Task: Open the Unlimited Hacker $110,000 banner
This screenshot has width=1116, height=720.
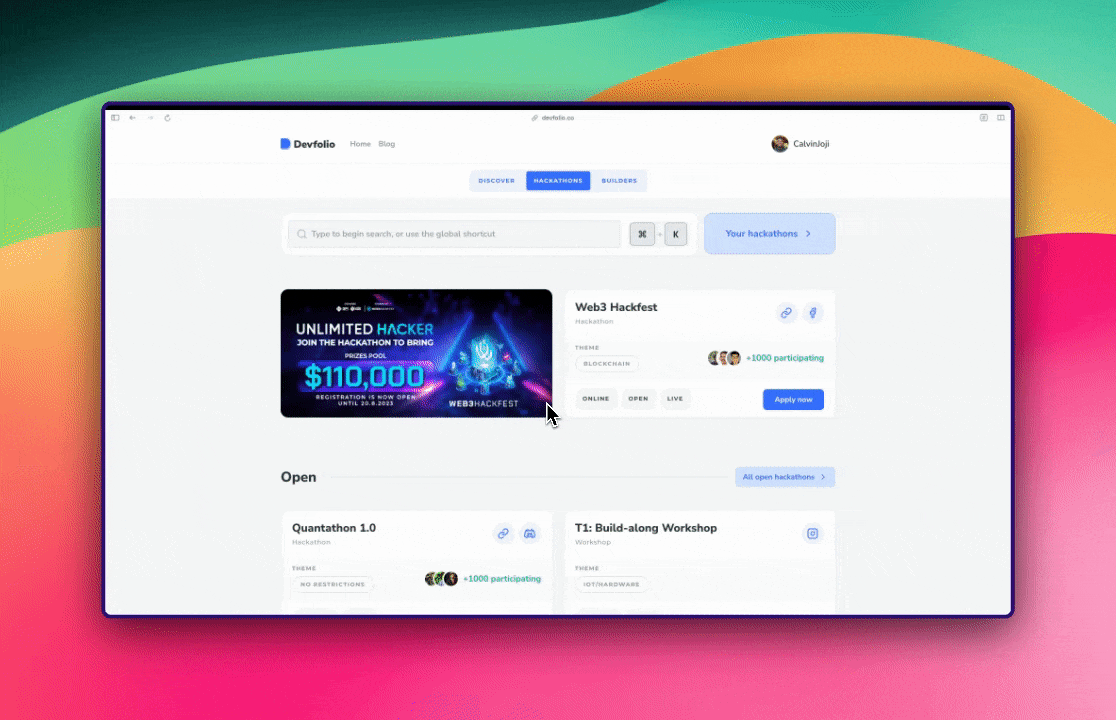Action: [x=416, y=353]
